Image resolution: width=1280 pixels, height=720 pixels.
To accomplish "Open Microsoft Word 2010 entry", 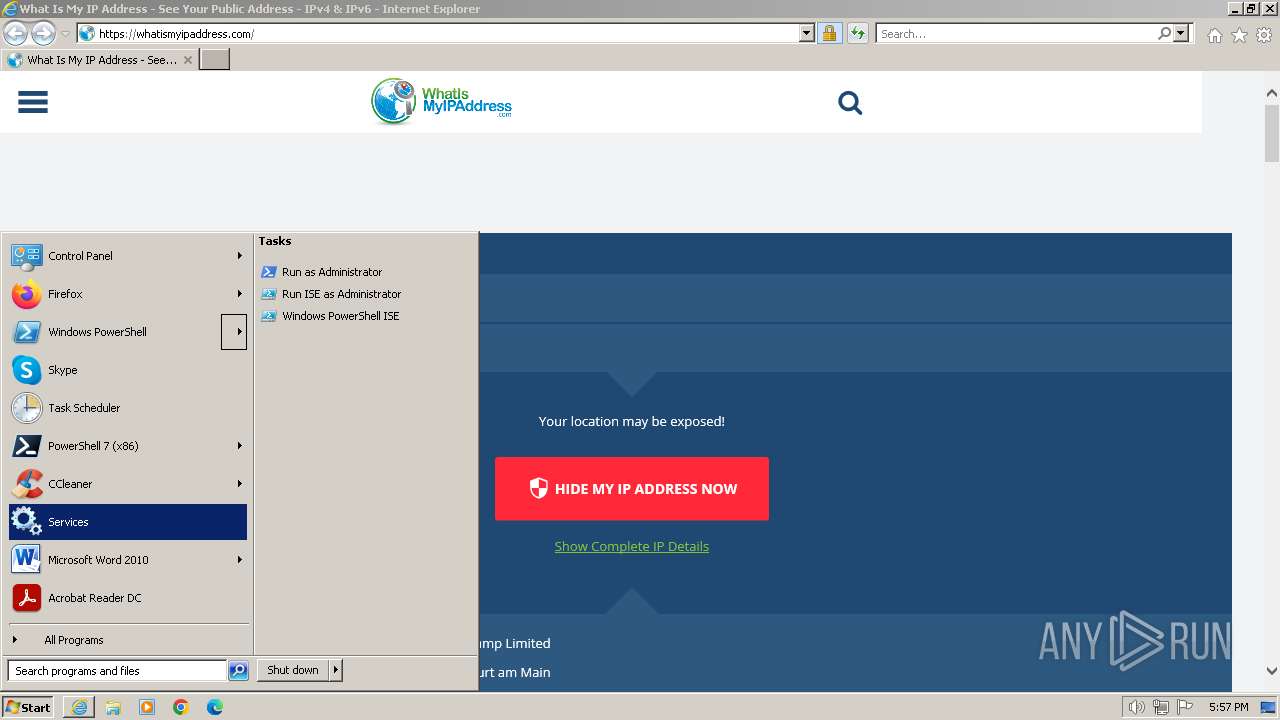I will coord(128,560).
